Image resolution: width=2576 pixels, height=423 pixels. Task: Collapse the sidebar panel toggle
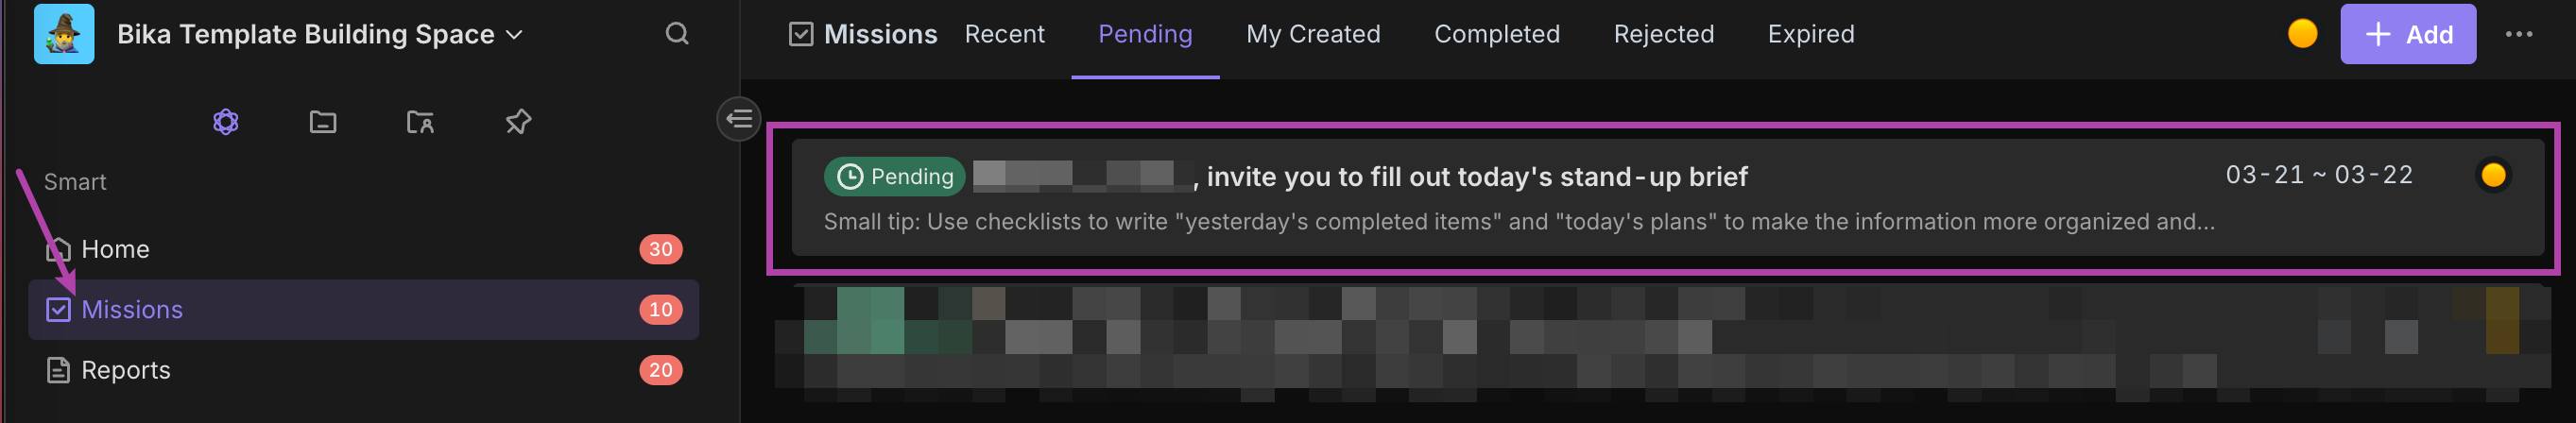[739, 120]
